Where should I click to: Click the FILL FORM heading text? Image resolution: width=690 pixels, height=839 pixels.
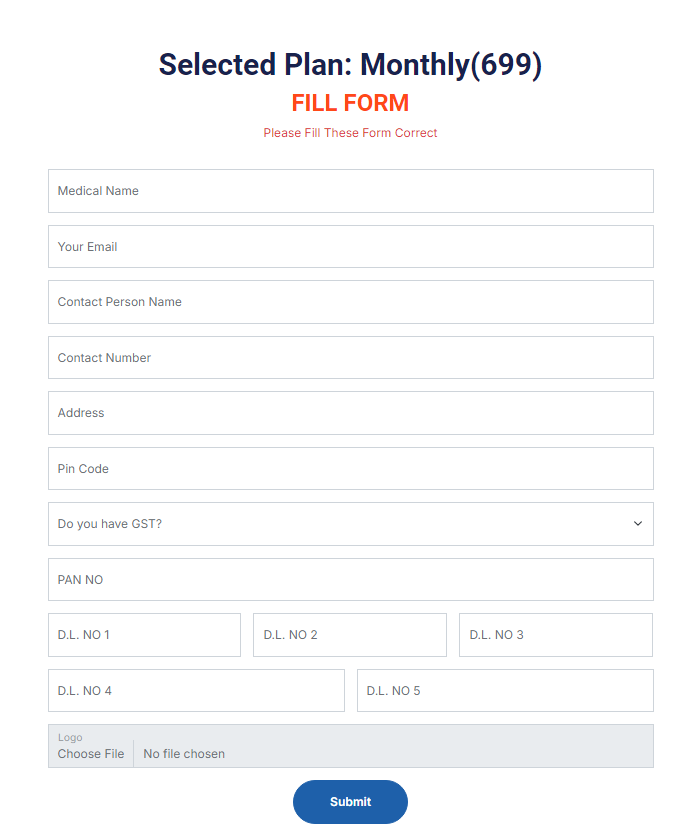pyautogui.click(x=350, y=103)
